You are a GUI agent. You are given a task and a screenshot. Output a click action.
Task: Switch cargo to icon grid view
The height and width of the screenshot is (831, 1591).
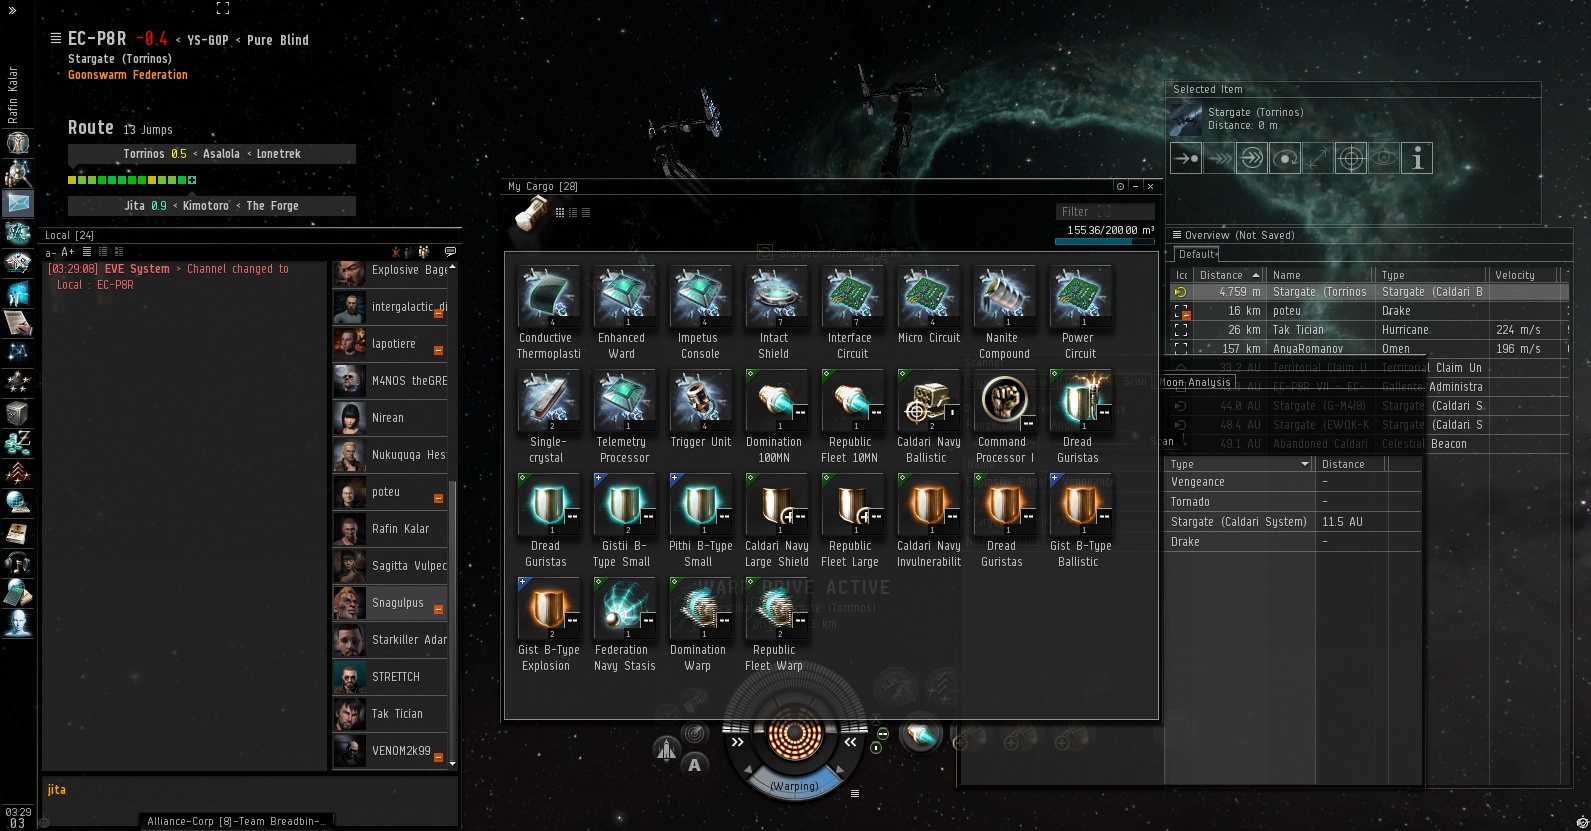click(x=560, y=212)
